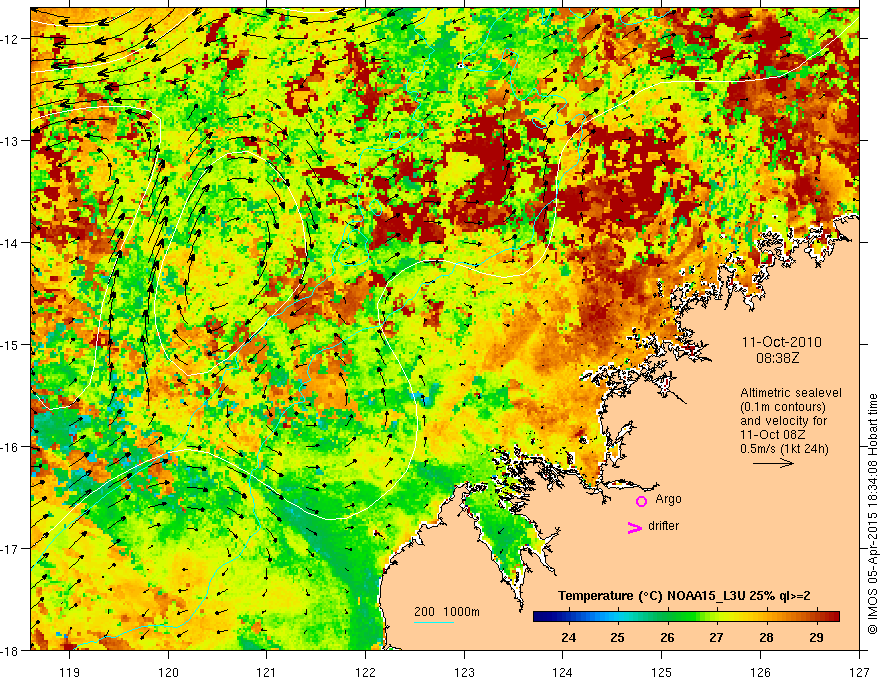Click the magenta drifter arrowhead legend marker
The height and width of the screenshot is (680, 880).
(634, 527)
